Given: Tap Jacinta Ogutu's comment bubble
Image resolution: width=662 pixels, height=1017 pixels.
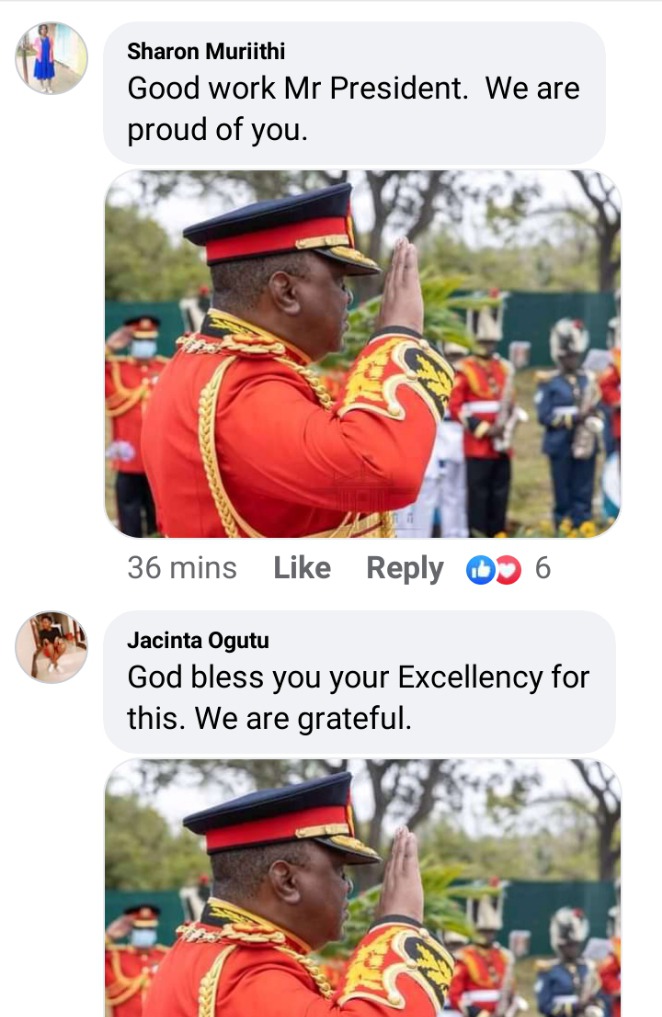Looking at the screenshot, I should click(359, 682).
